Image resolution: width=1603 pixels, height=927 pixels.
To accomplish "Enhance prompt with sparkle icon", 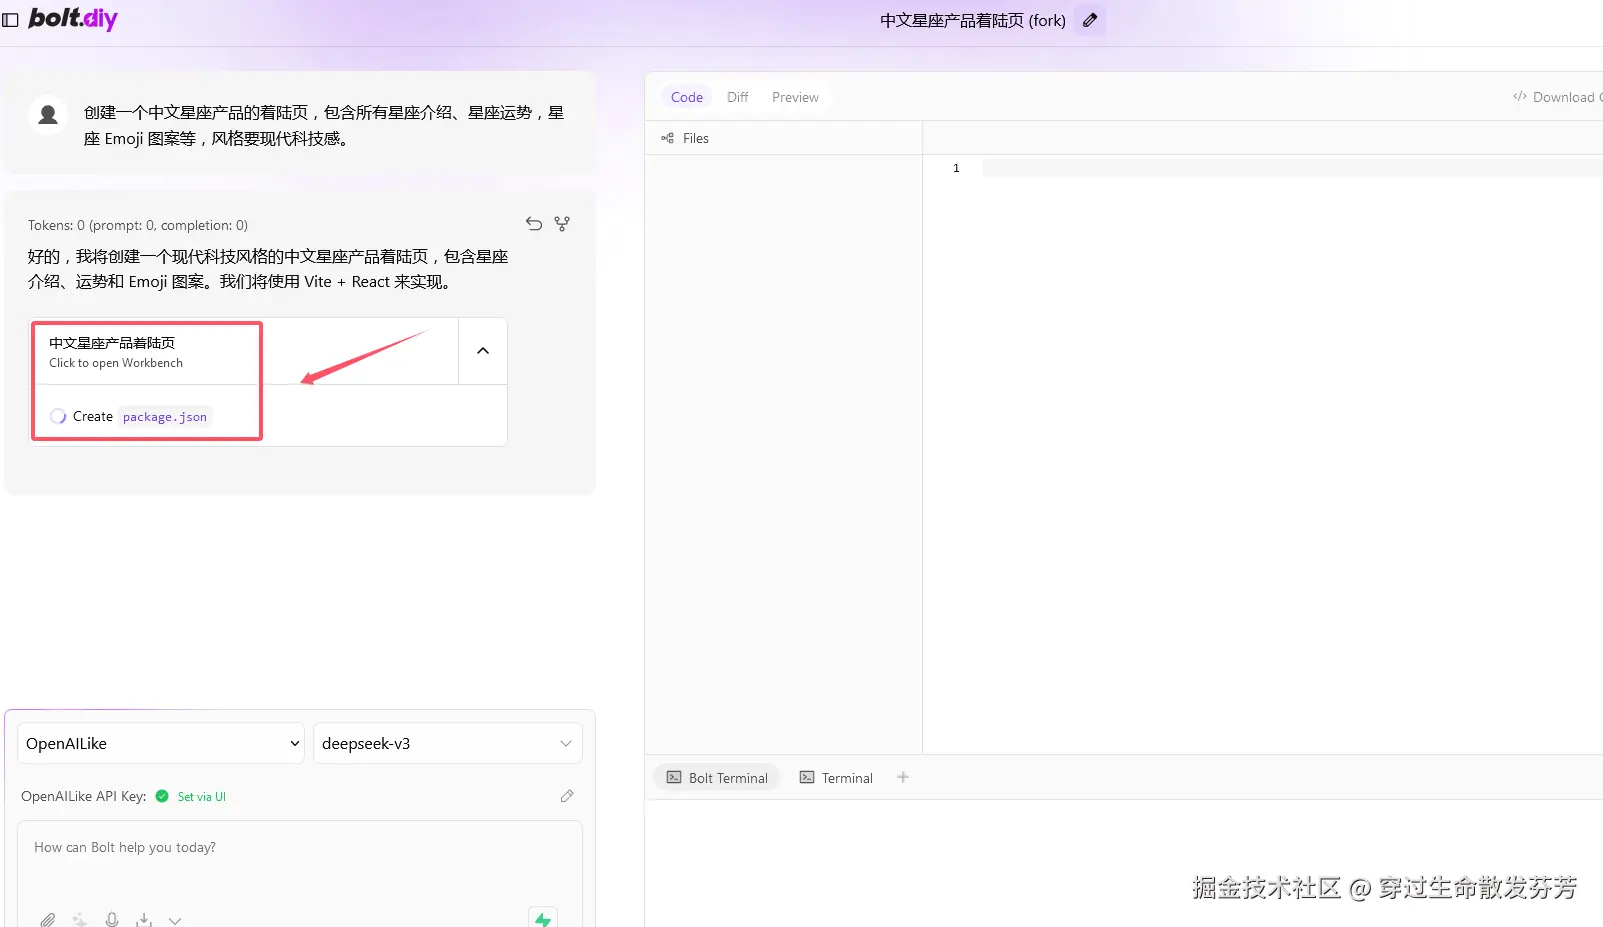I will [x=80, y=920].
